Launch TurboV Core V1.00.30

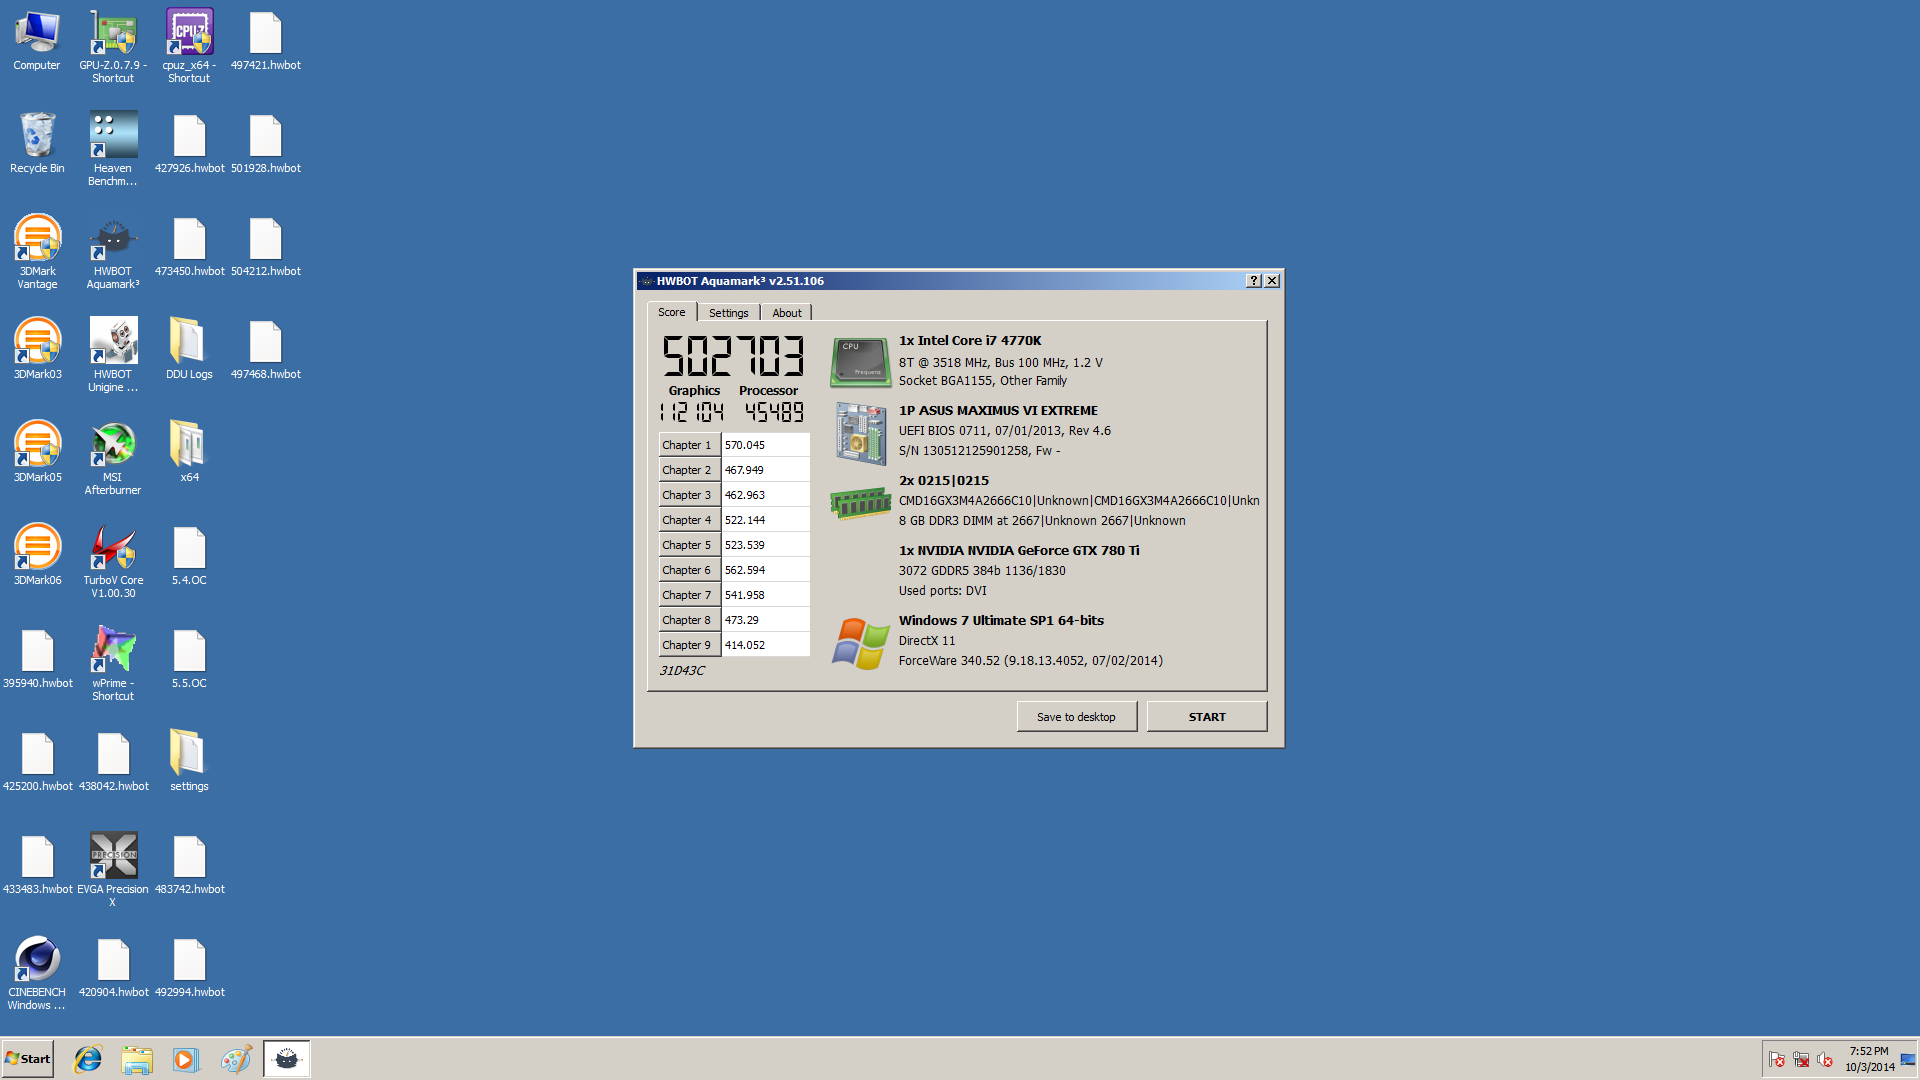[x=113, y=562]
